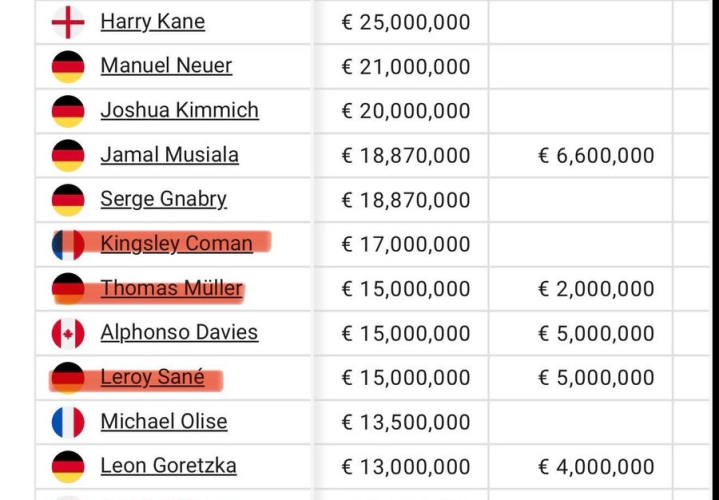Viewport: 719px width, 500px height.
Task: Open the Joshua Kimmich player link
Action: 179,110
